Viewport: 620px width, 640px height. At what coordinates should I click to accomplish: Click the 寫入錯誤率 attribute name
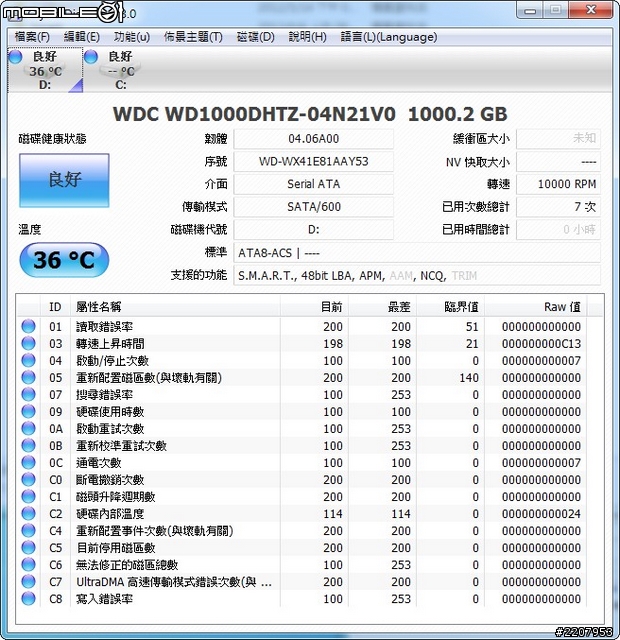104,599
